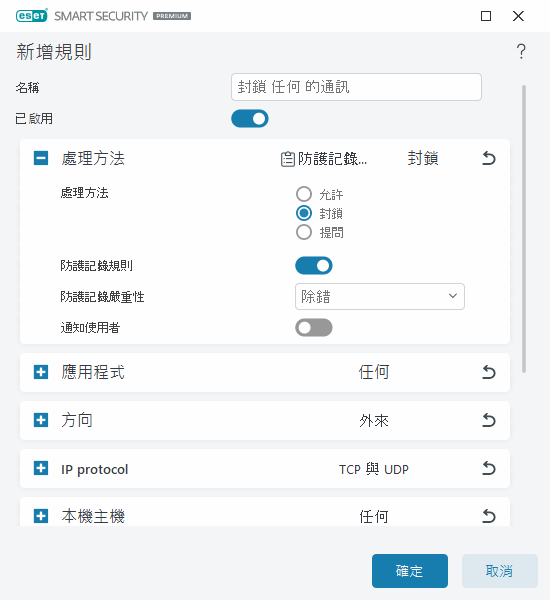Image resolution: width=550 pixels, height=600 pixels.
Task: Open help via the question mark icon
Action: pyautogui.click(x=521, y=51)
